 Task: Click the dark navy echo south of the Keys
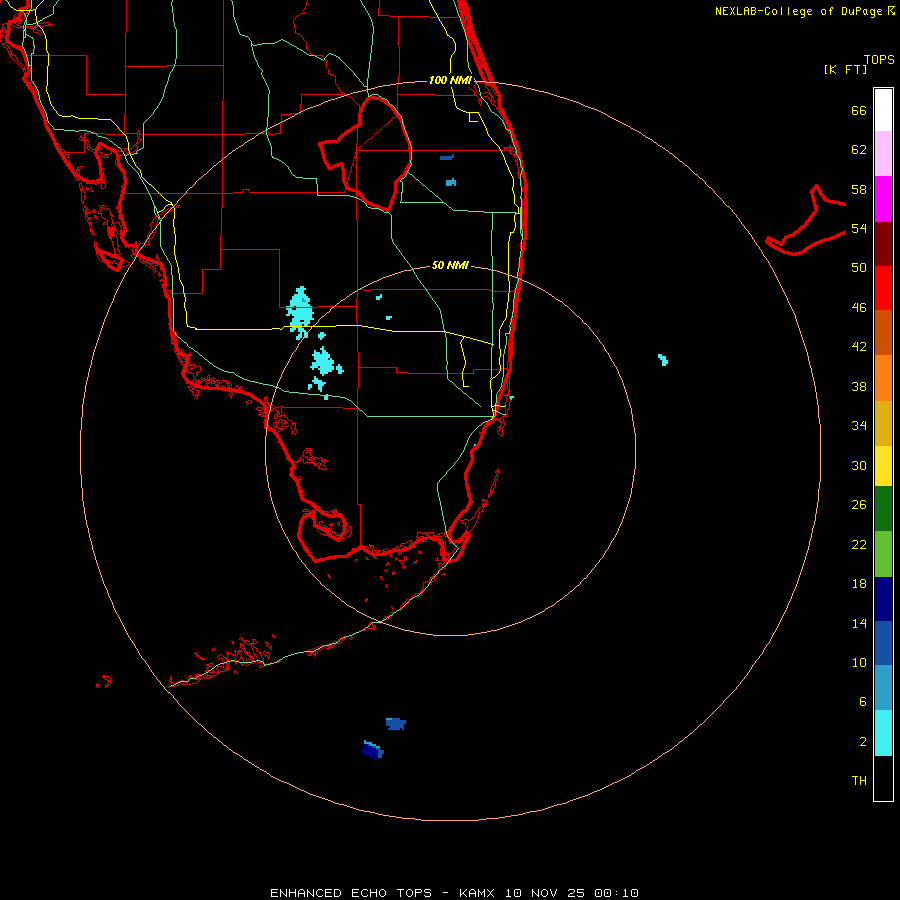click(x=373, y=750)
